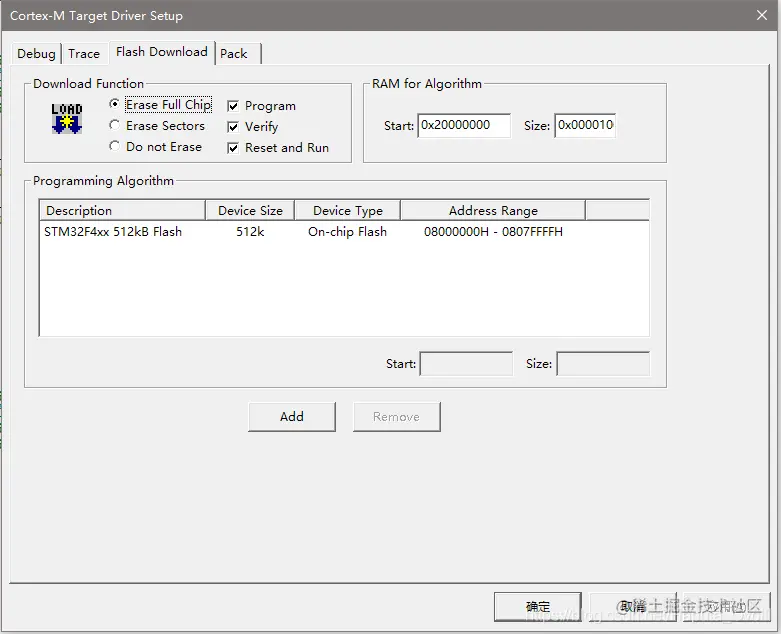Click the On-chip Flash cell
Image resolution: width=781 pixels, height=634 pixels.
tap(347, 232)
